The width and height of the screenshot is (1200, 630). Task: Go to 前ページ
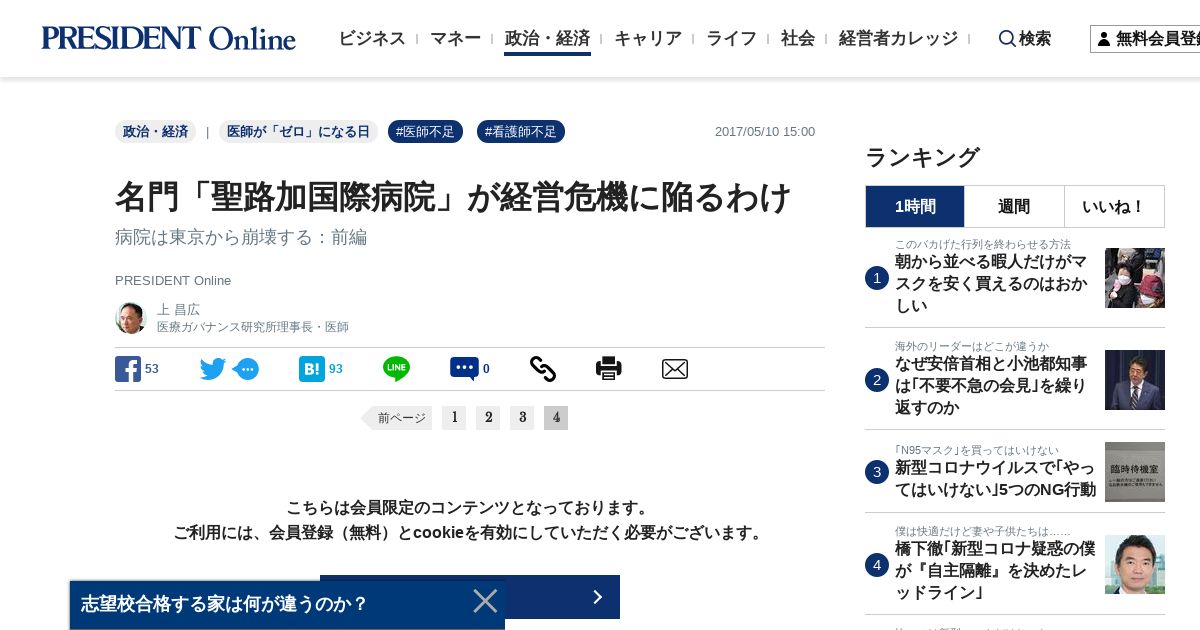(x=397, y=418)
